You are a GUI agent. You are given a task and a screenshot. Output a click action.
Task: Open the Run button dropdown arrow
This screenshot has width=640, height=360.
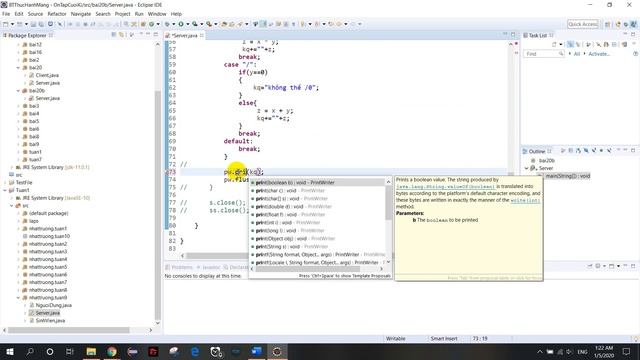[187, 24]
